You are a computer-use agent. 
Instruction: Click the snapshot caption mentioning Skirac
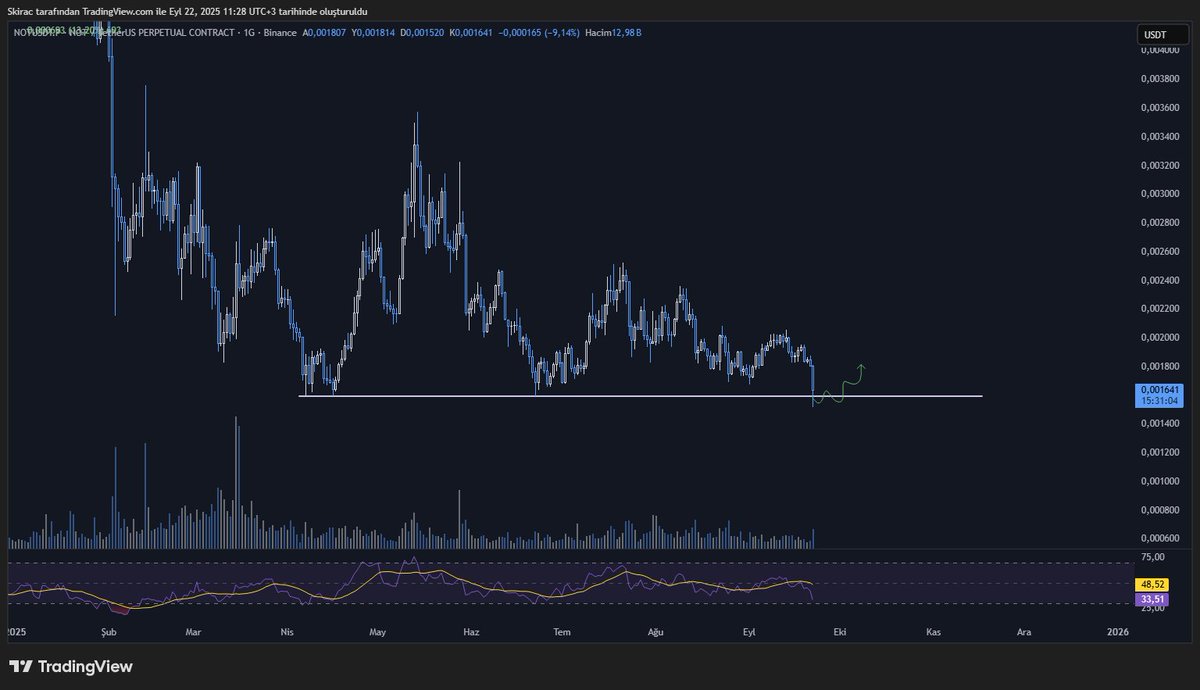187,12
